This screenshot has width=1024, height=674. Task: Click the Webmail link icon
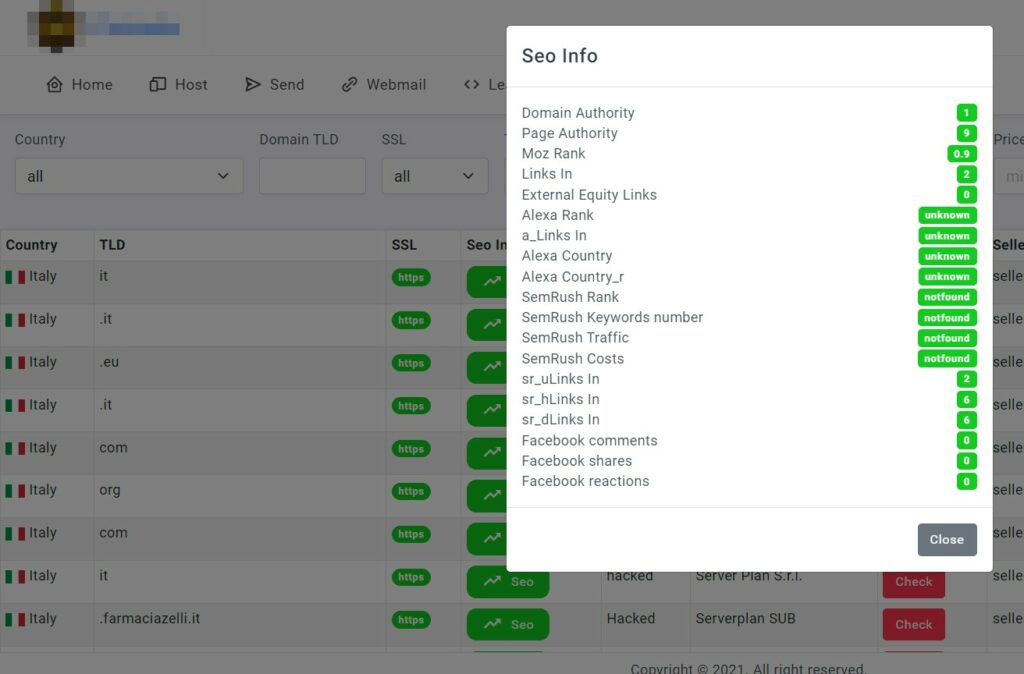coord(349,85)
